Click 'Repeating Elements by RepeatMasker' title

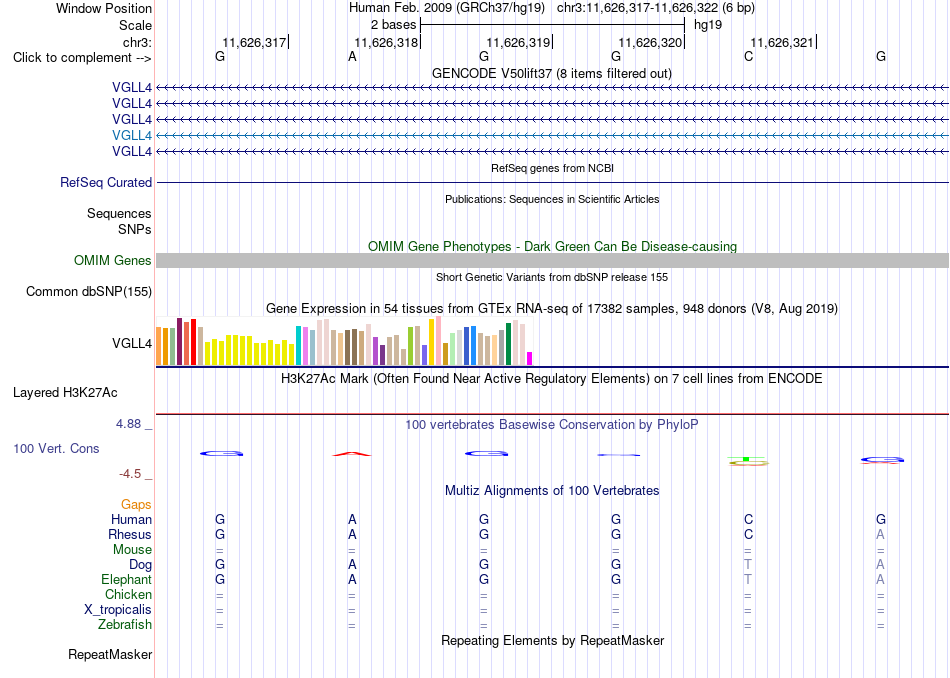(552, 640)
